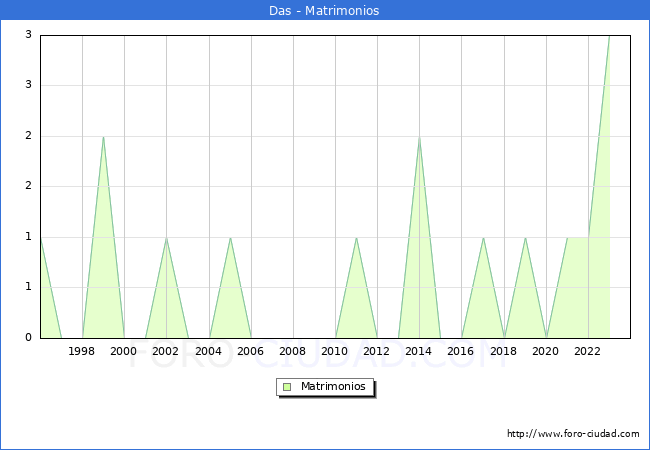Select the 2000 x-axis label
Image resolution: width=650 pixels, height=450 pixels.
[124, 351]
